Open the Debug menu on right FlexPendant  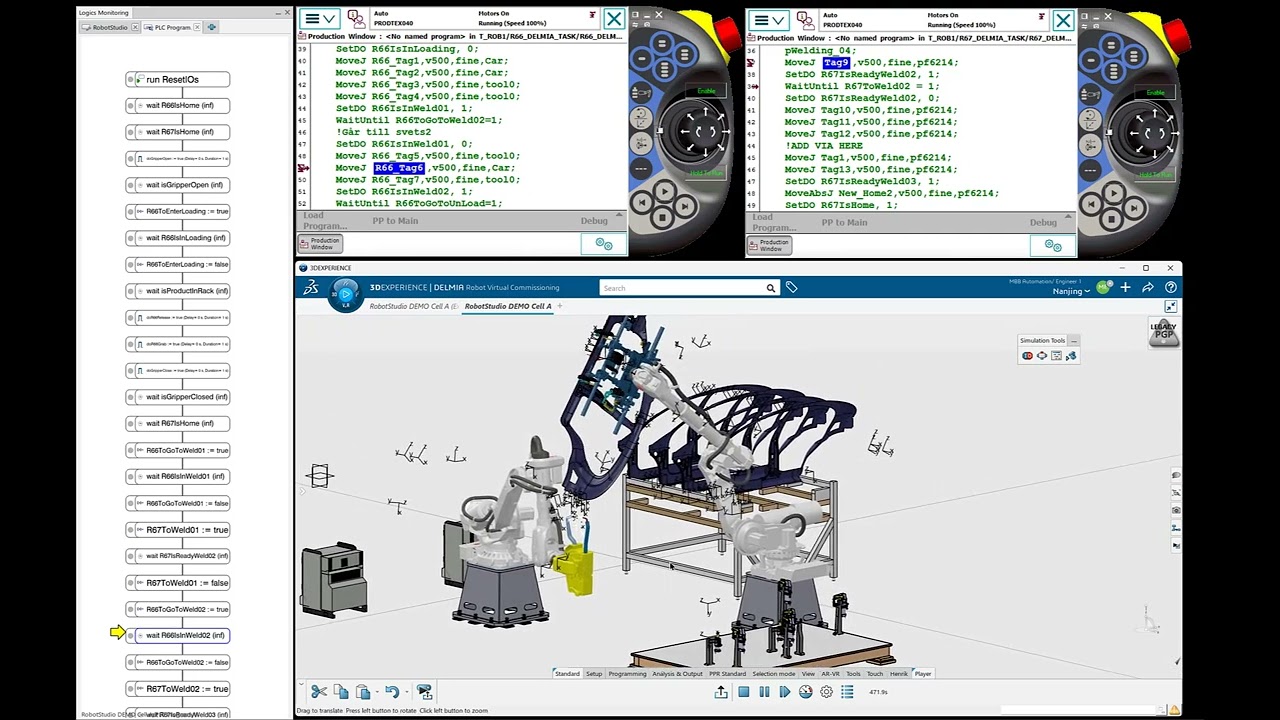click(x=1043, y=222)
